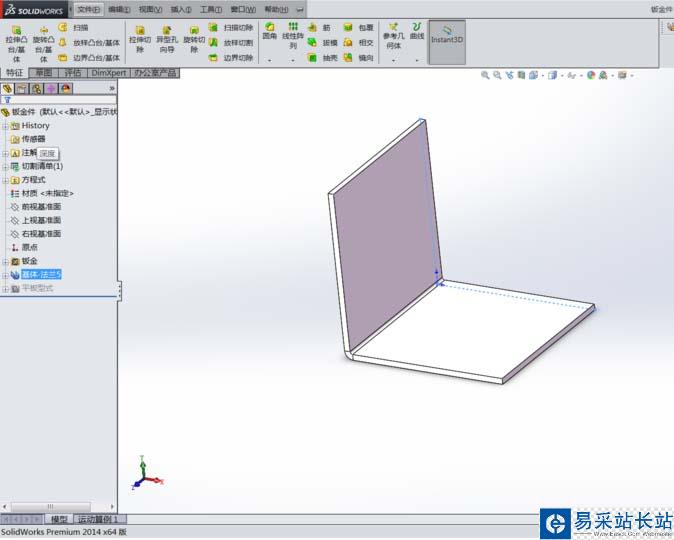Click Zoom to Fit in view toolbar
The height and width of the screenshot is (540, 674).
pos(485,75)
